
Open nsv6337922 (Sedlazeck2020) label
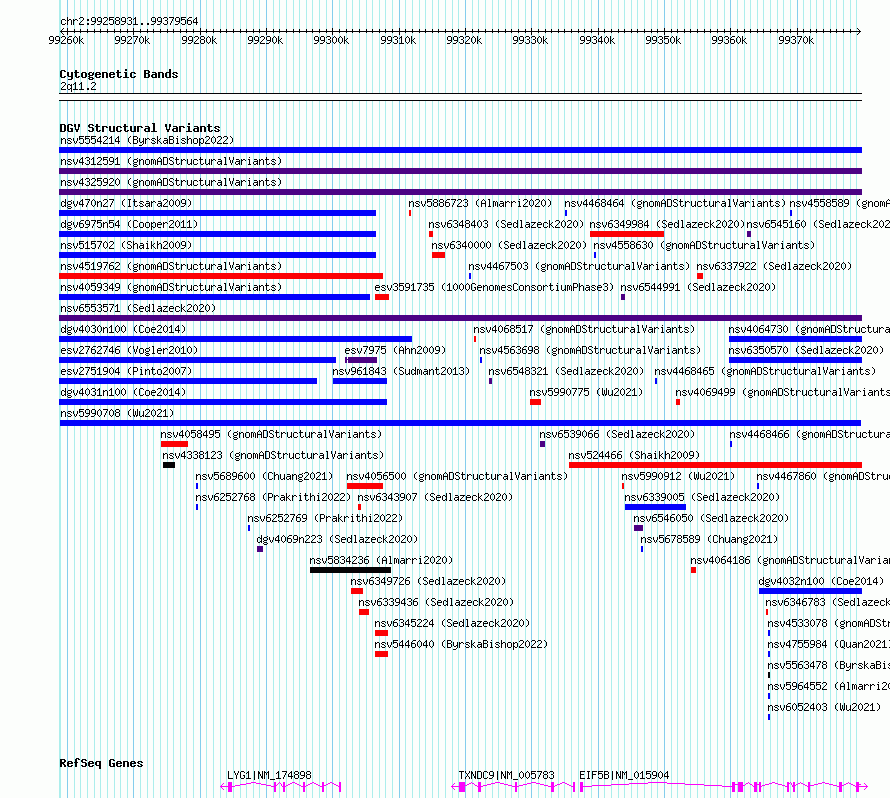point(774,266)
